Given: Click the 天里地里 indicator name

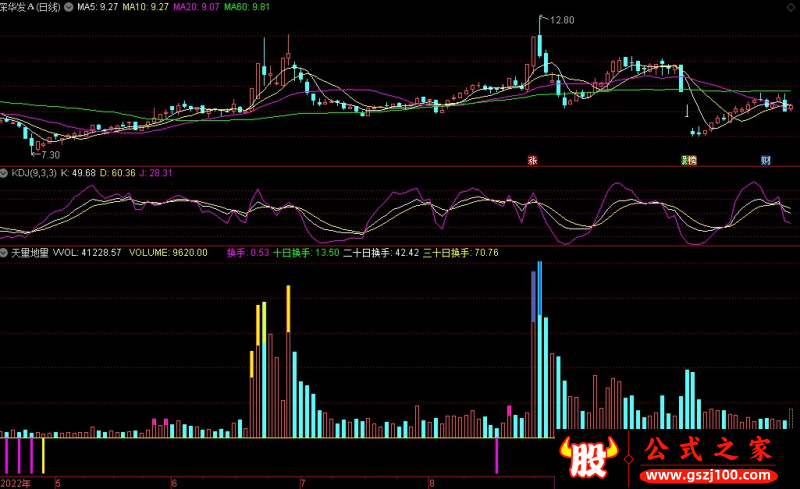Looking at the screenshot, I should [x=30, y=253].
